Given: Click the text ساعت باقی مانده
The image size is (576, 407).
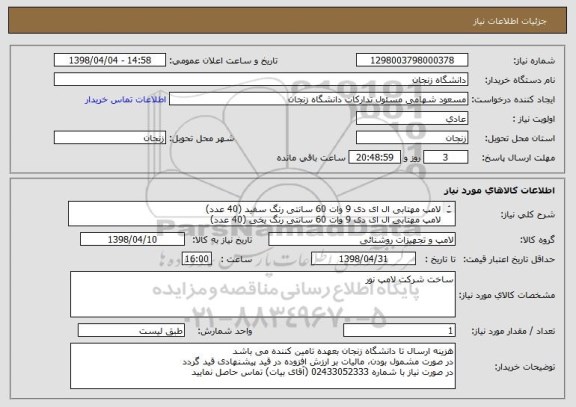Looking at the screenshot, I should [311, 158].
